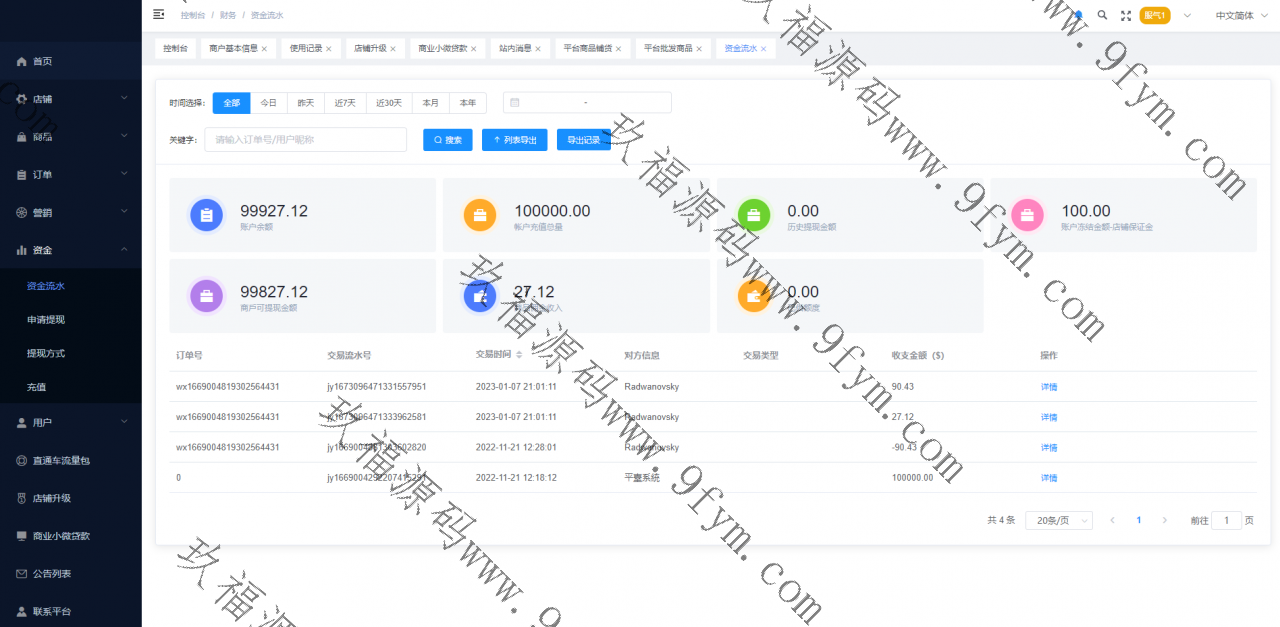1280x627 pixels.
Task: Close the 店铺升级 tab
Action: [x=393, y=49]
